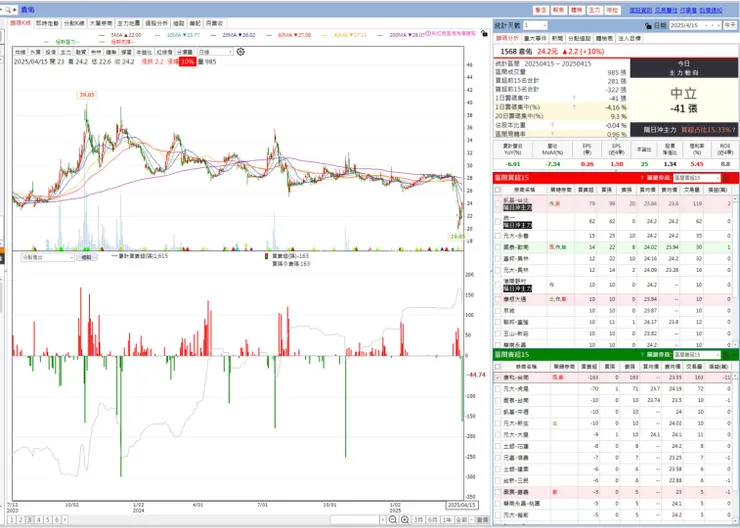The image size is (740, 528).
Task: Toggle 外資 overlay button on chart toolbar
Action: (35, 52)
